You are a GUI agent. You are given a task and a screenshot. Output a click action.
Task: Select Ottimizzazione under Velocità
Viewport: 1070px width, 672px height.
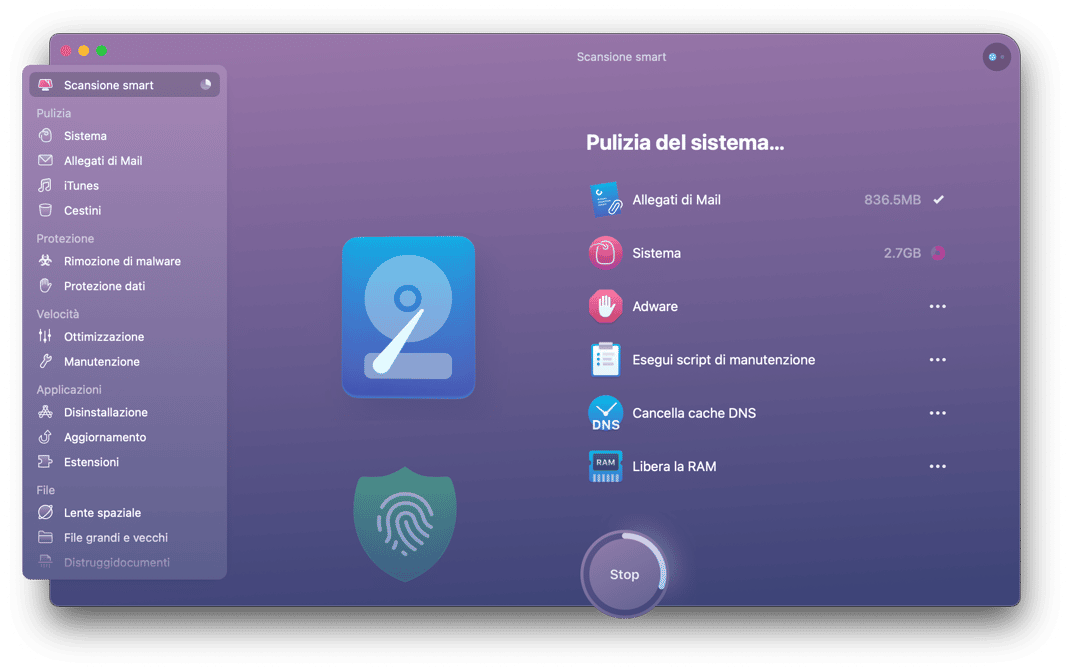point(124,336)
